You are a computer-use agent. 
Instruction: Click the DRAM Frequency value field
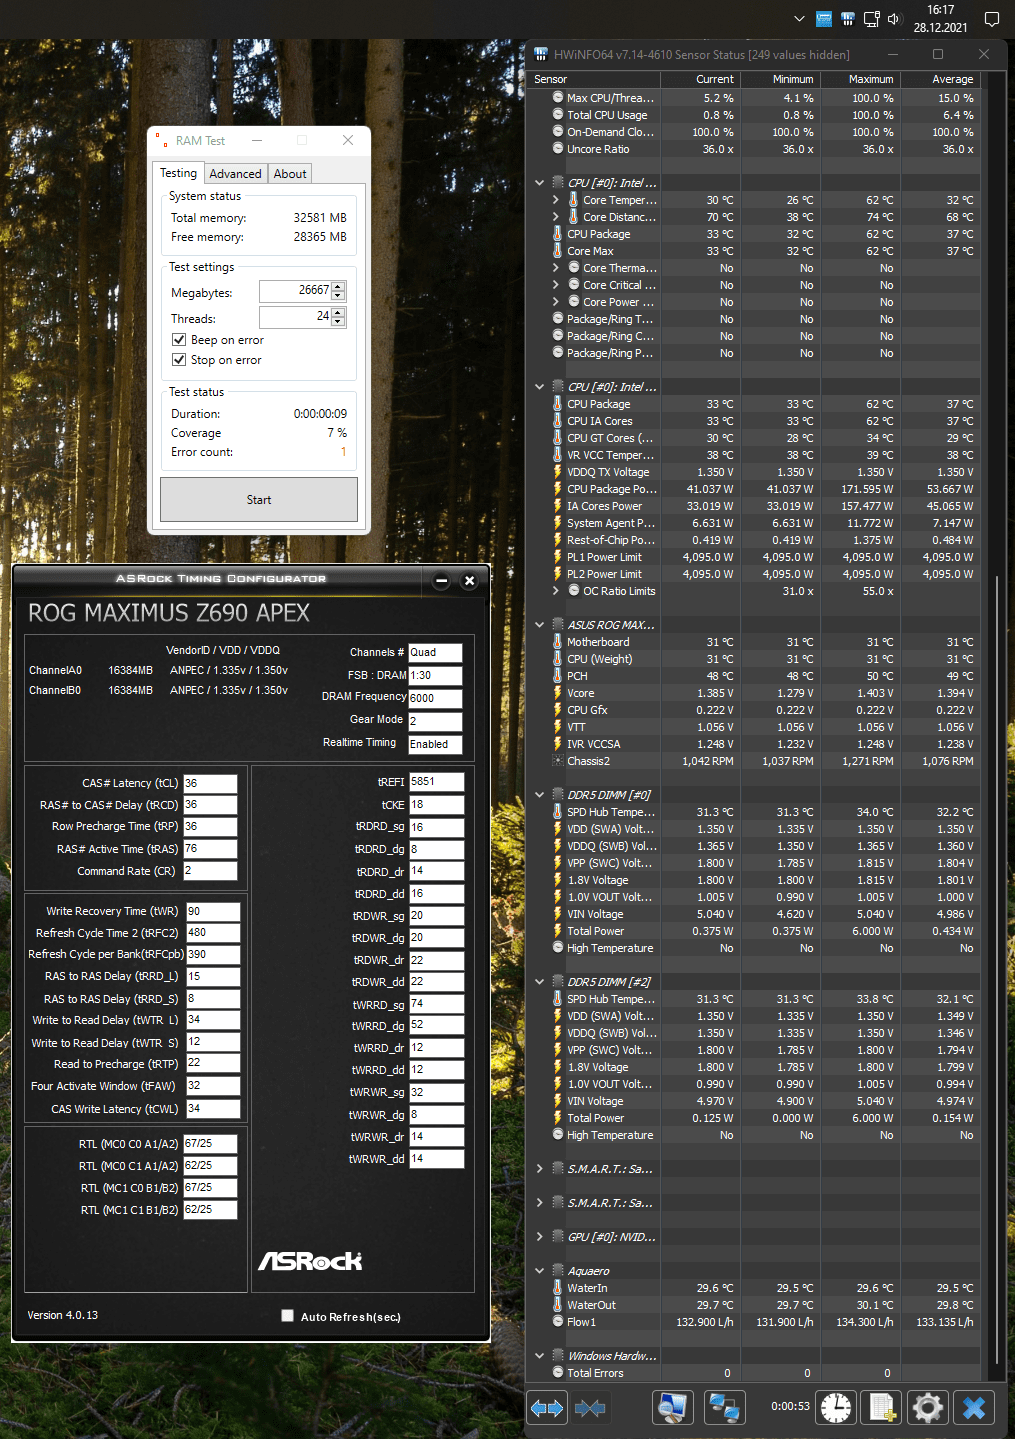click(x=435, y=698)
